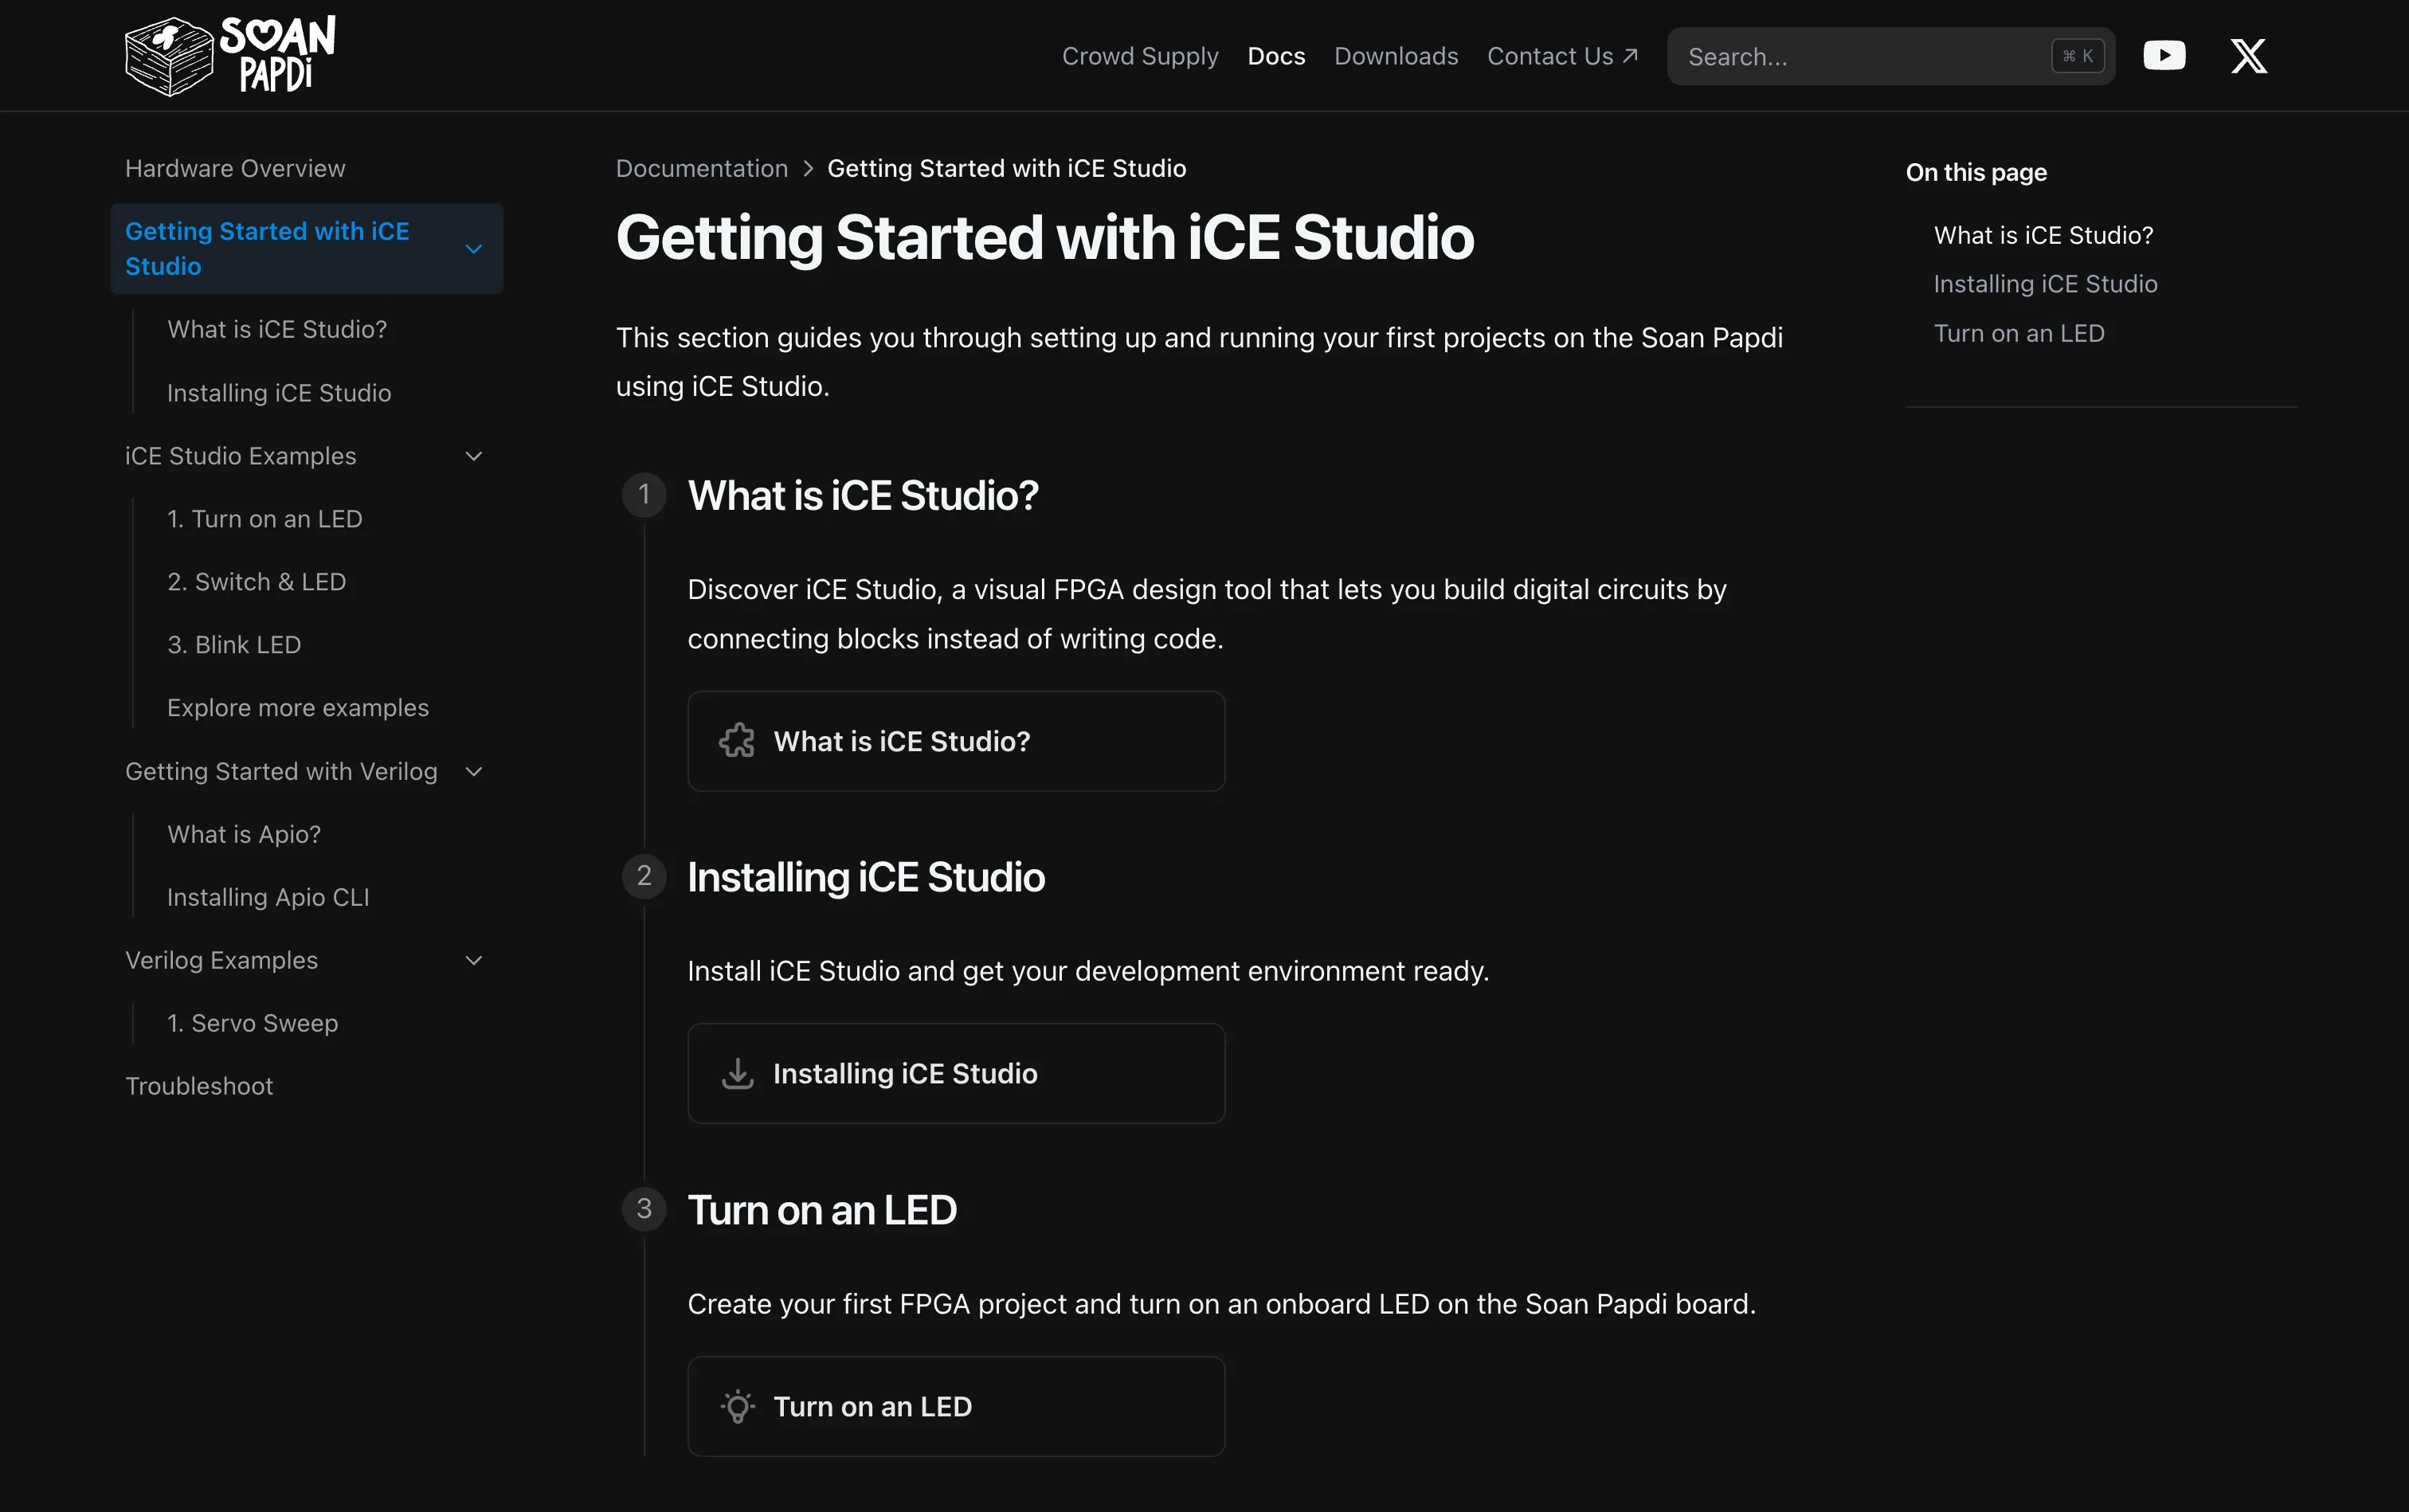Click the puzzle icon in the What is iCE Studio card
Screen dimensions: 2409x1512
click(x=737, y=741)
